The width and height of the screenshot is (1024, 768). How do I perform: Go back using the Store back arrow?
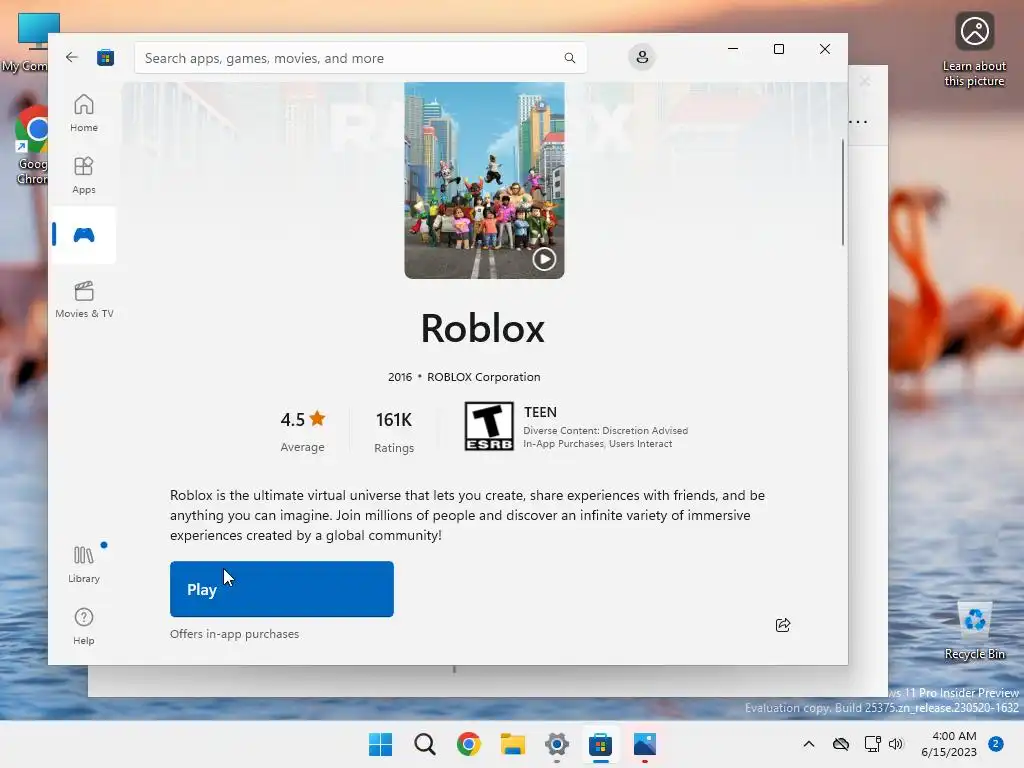pos(72,57)
